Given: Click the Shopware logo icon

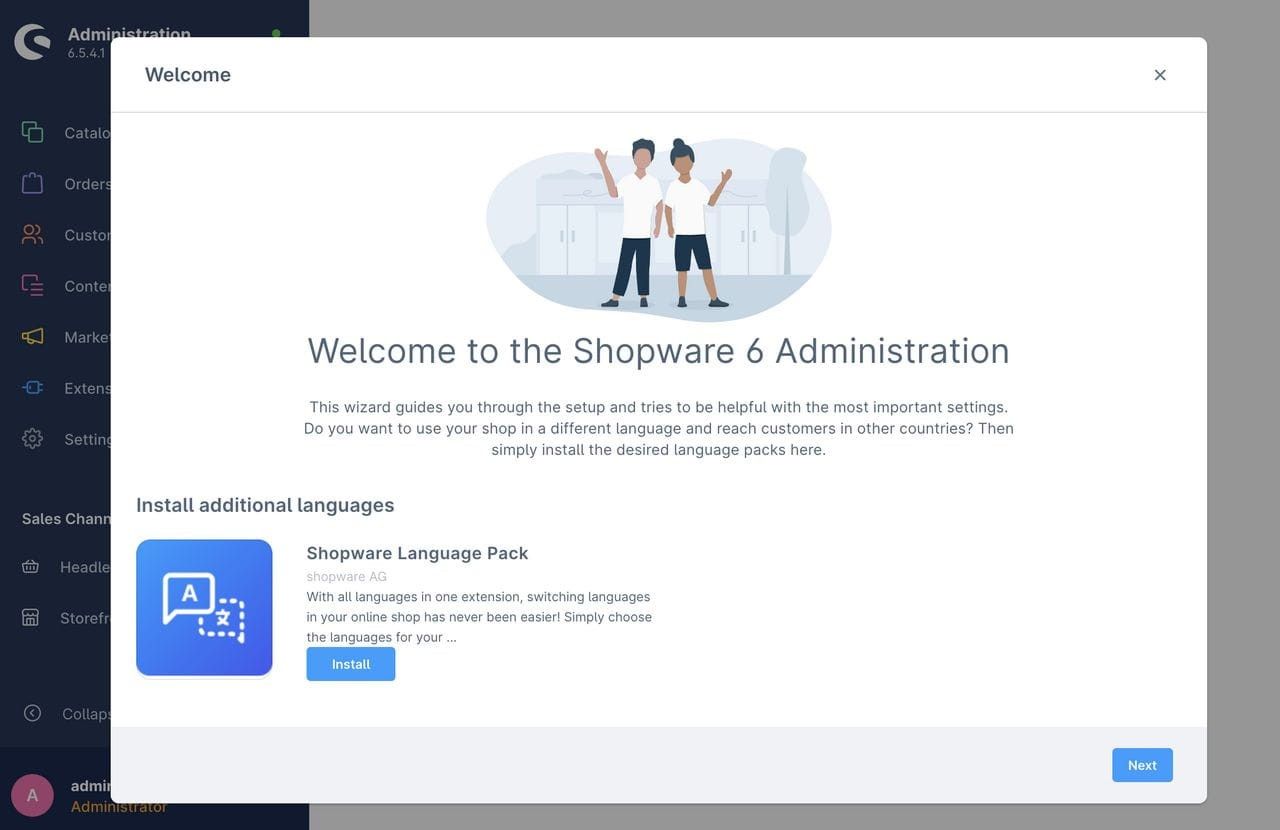Looking at the screenshot, I should click(32, 42).
